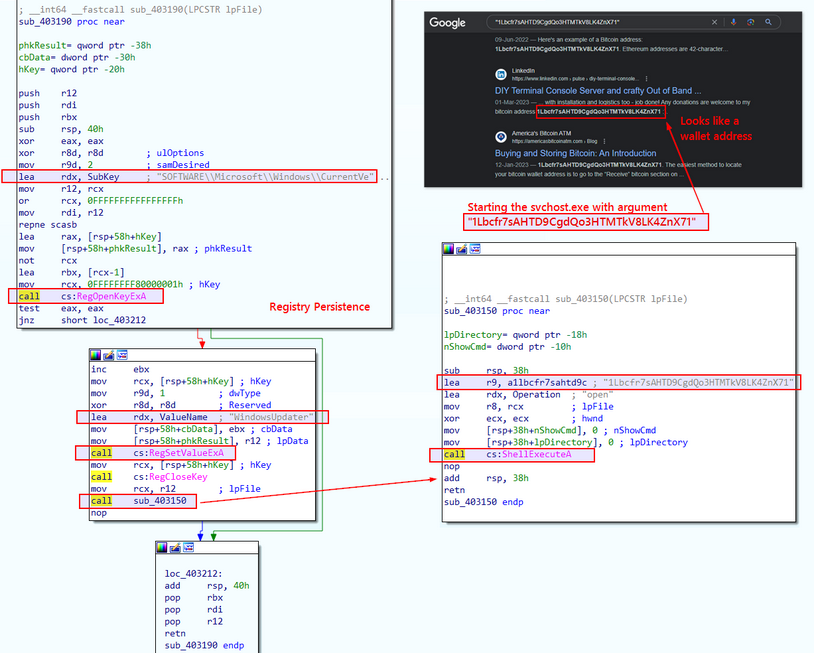814x653 pixels.
Task: Click 'call cs:RegCloseKey' instruction
Action: pos(149,477)
